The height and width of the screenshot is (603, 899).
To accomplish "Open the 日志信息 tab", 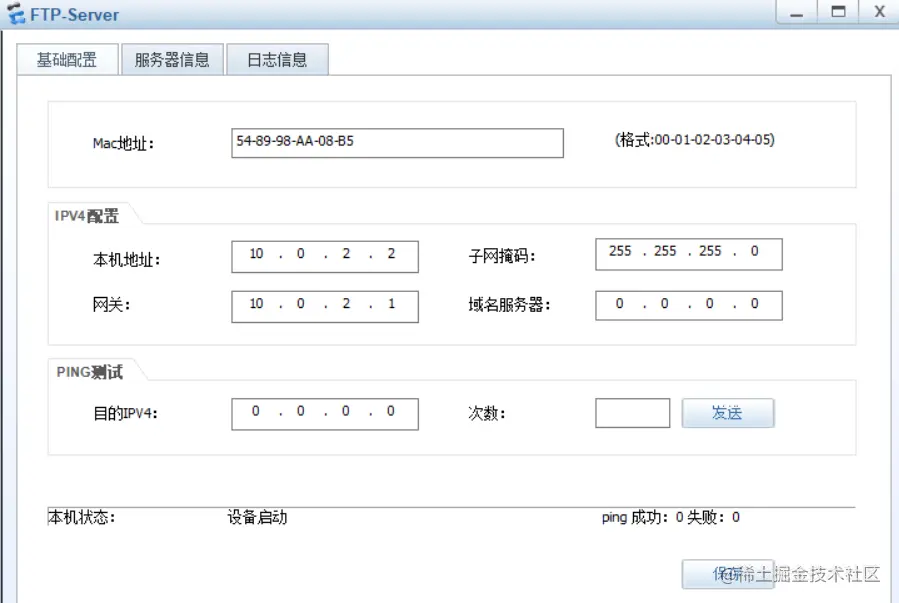I will pos(277,58).
